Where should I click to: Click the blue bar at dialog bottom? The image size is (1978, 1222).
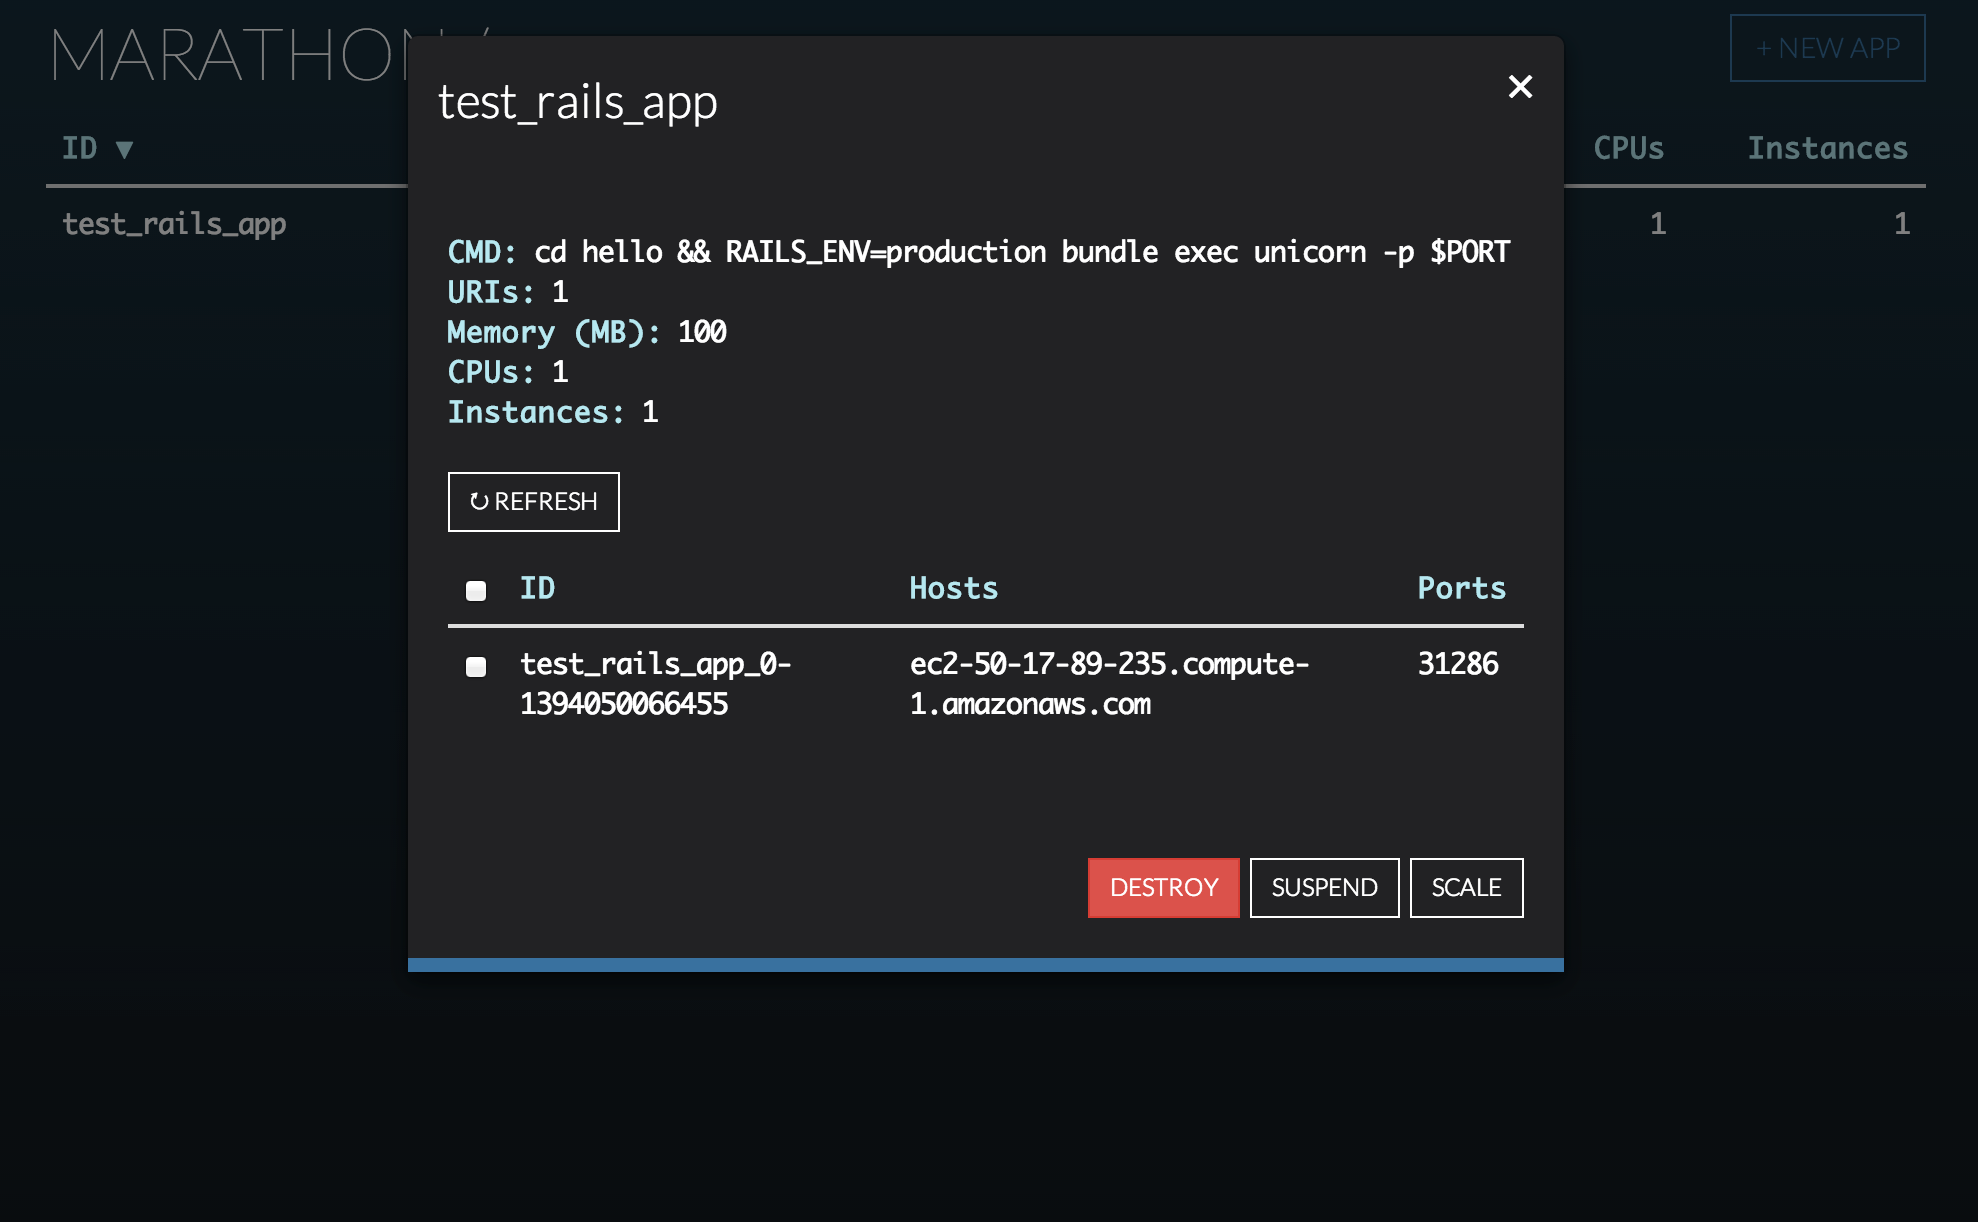(x=985, y=965)
